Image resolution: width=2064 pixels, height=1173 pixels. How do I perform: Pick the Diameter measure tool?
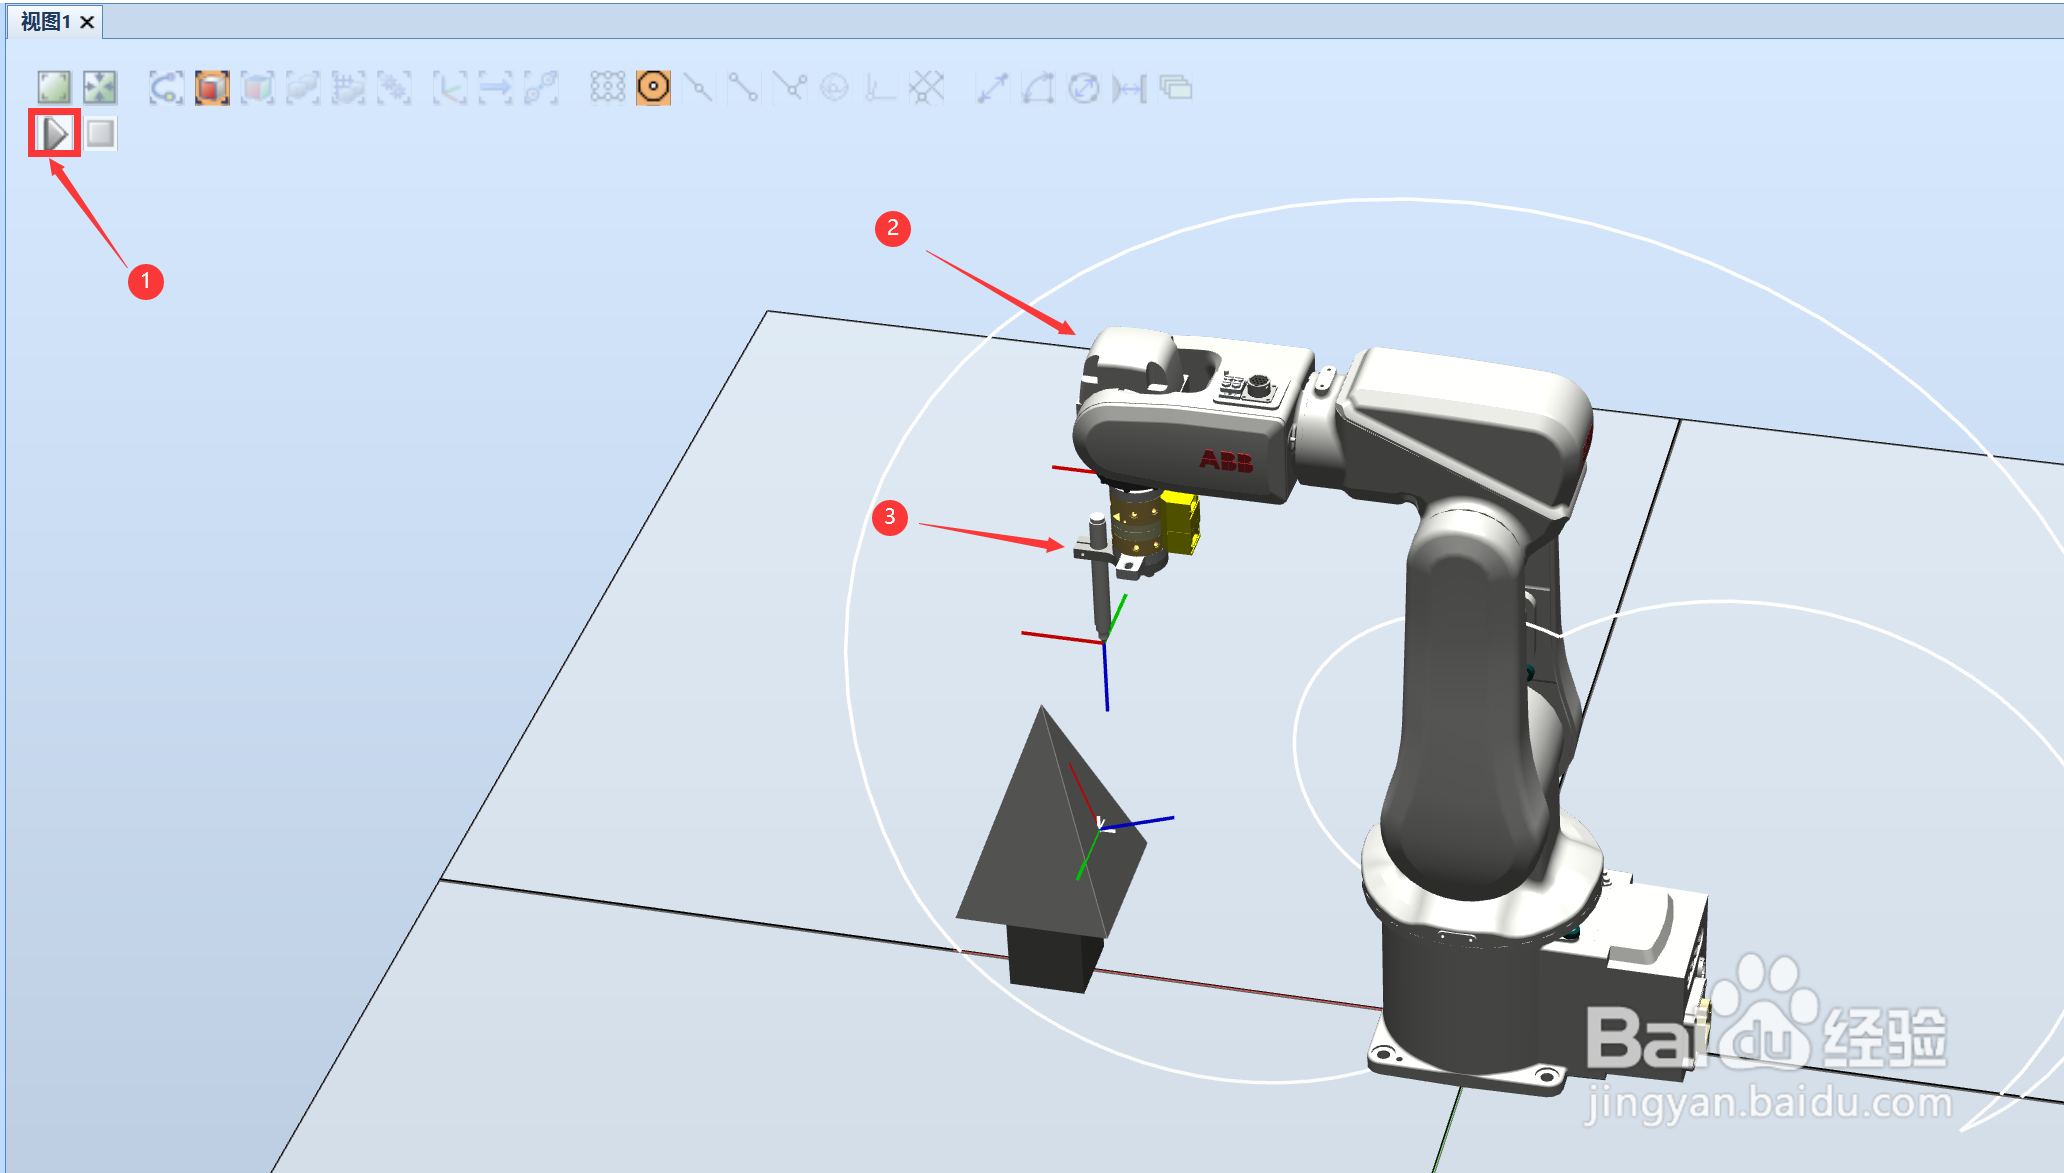(1084, 88)
